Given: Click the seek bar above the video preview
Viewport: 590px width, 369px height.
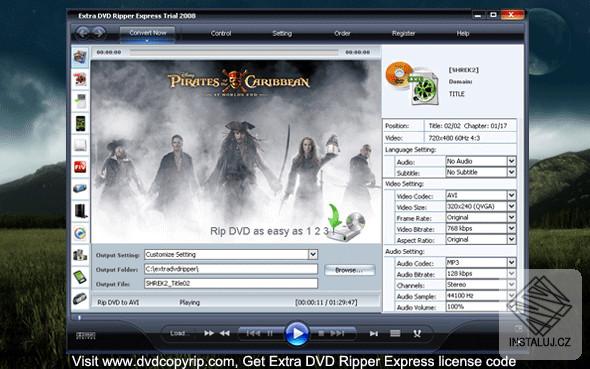Looking at the screenshot, I should point(234,52).
